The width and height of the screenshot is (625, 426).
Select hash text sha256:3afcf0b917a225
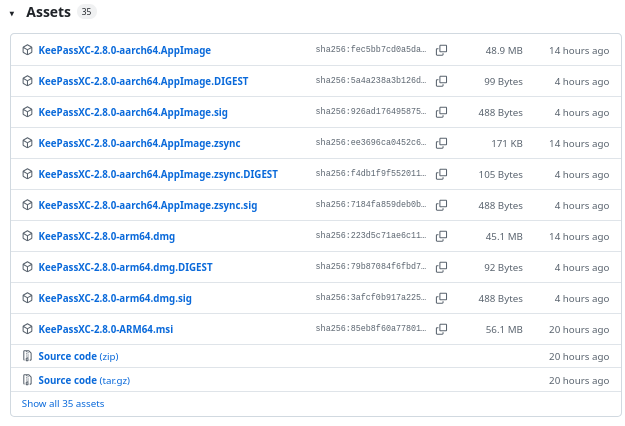tap(371, 297)
